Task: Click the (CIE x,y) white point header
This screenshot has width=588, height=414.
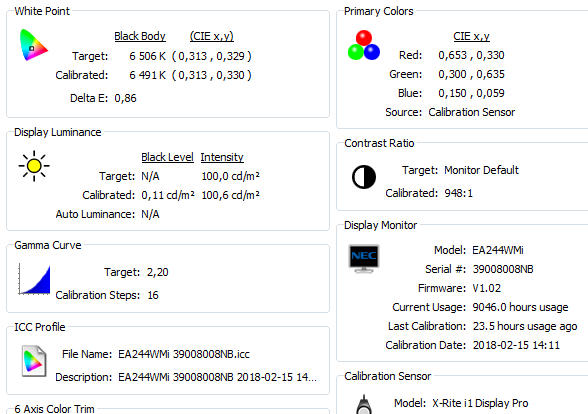Action: click(x=212, y=36)
